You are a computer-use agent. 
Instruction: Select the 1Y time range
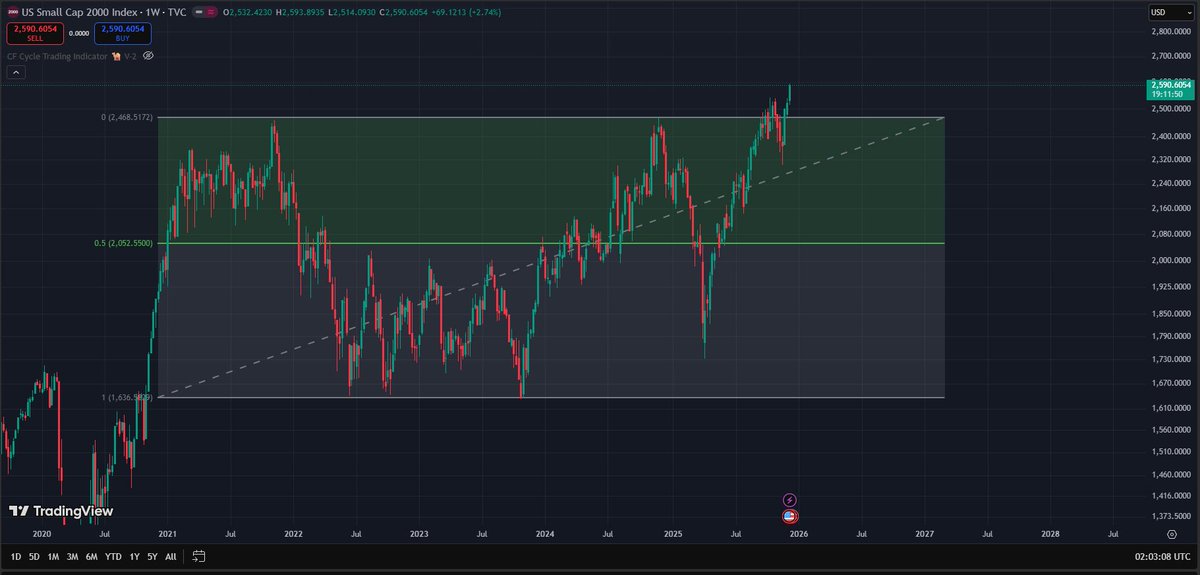coord(134,556)
